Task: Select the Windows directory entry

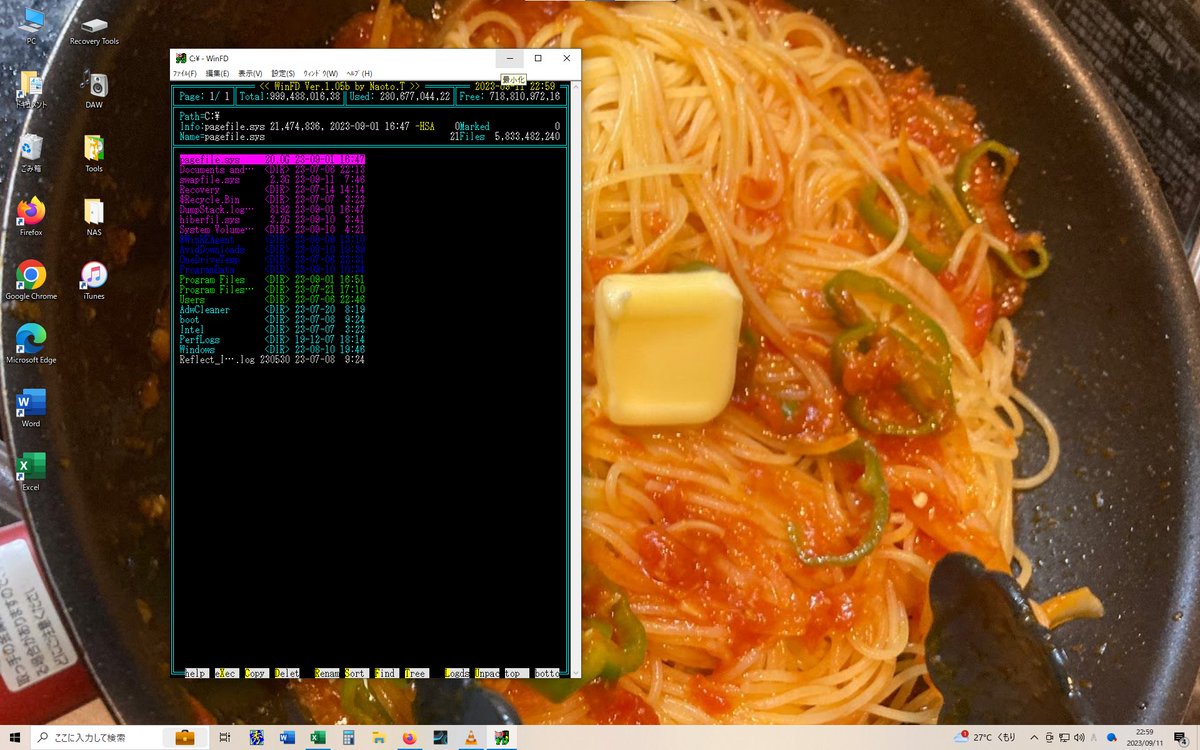Action: 272,350
